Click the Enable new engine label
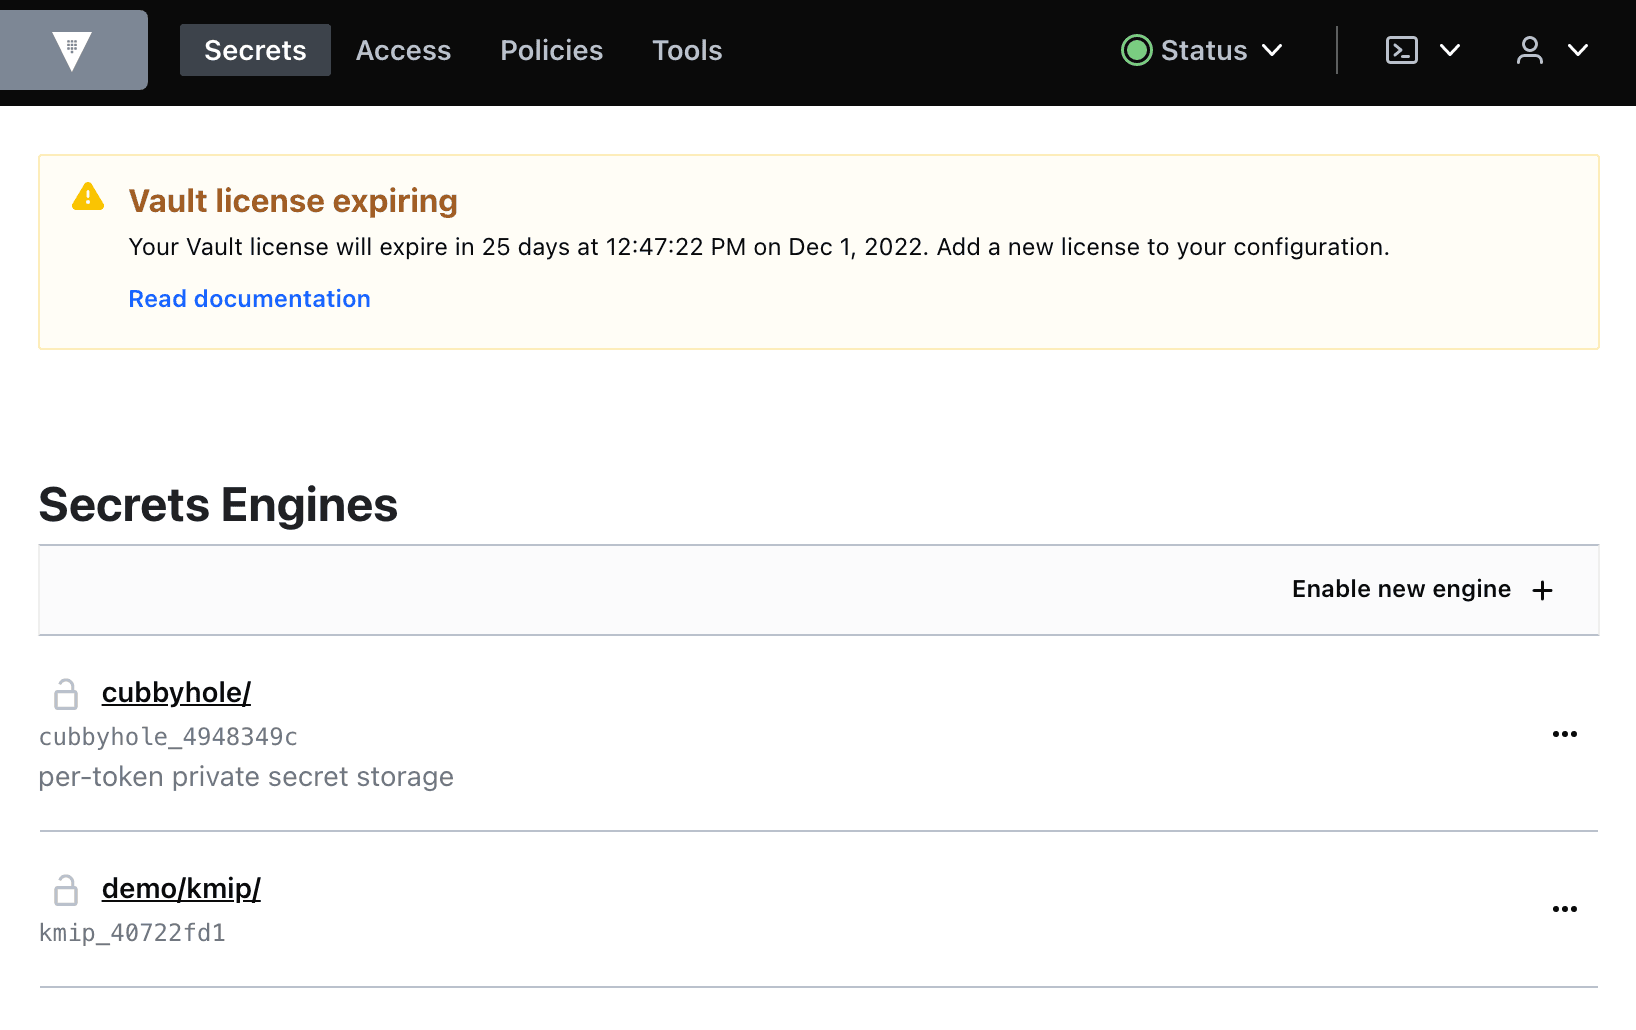1636x1030 pixels. (x=1400, y=589)
